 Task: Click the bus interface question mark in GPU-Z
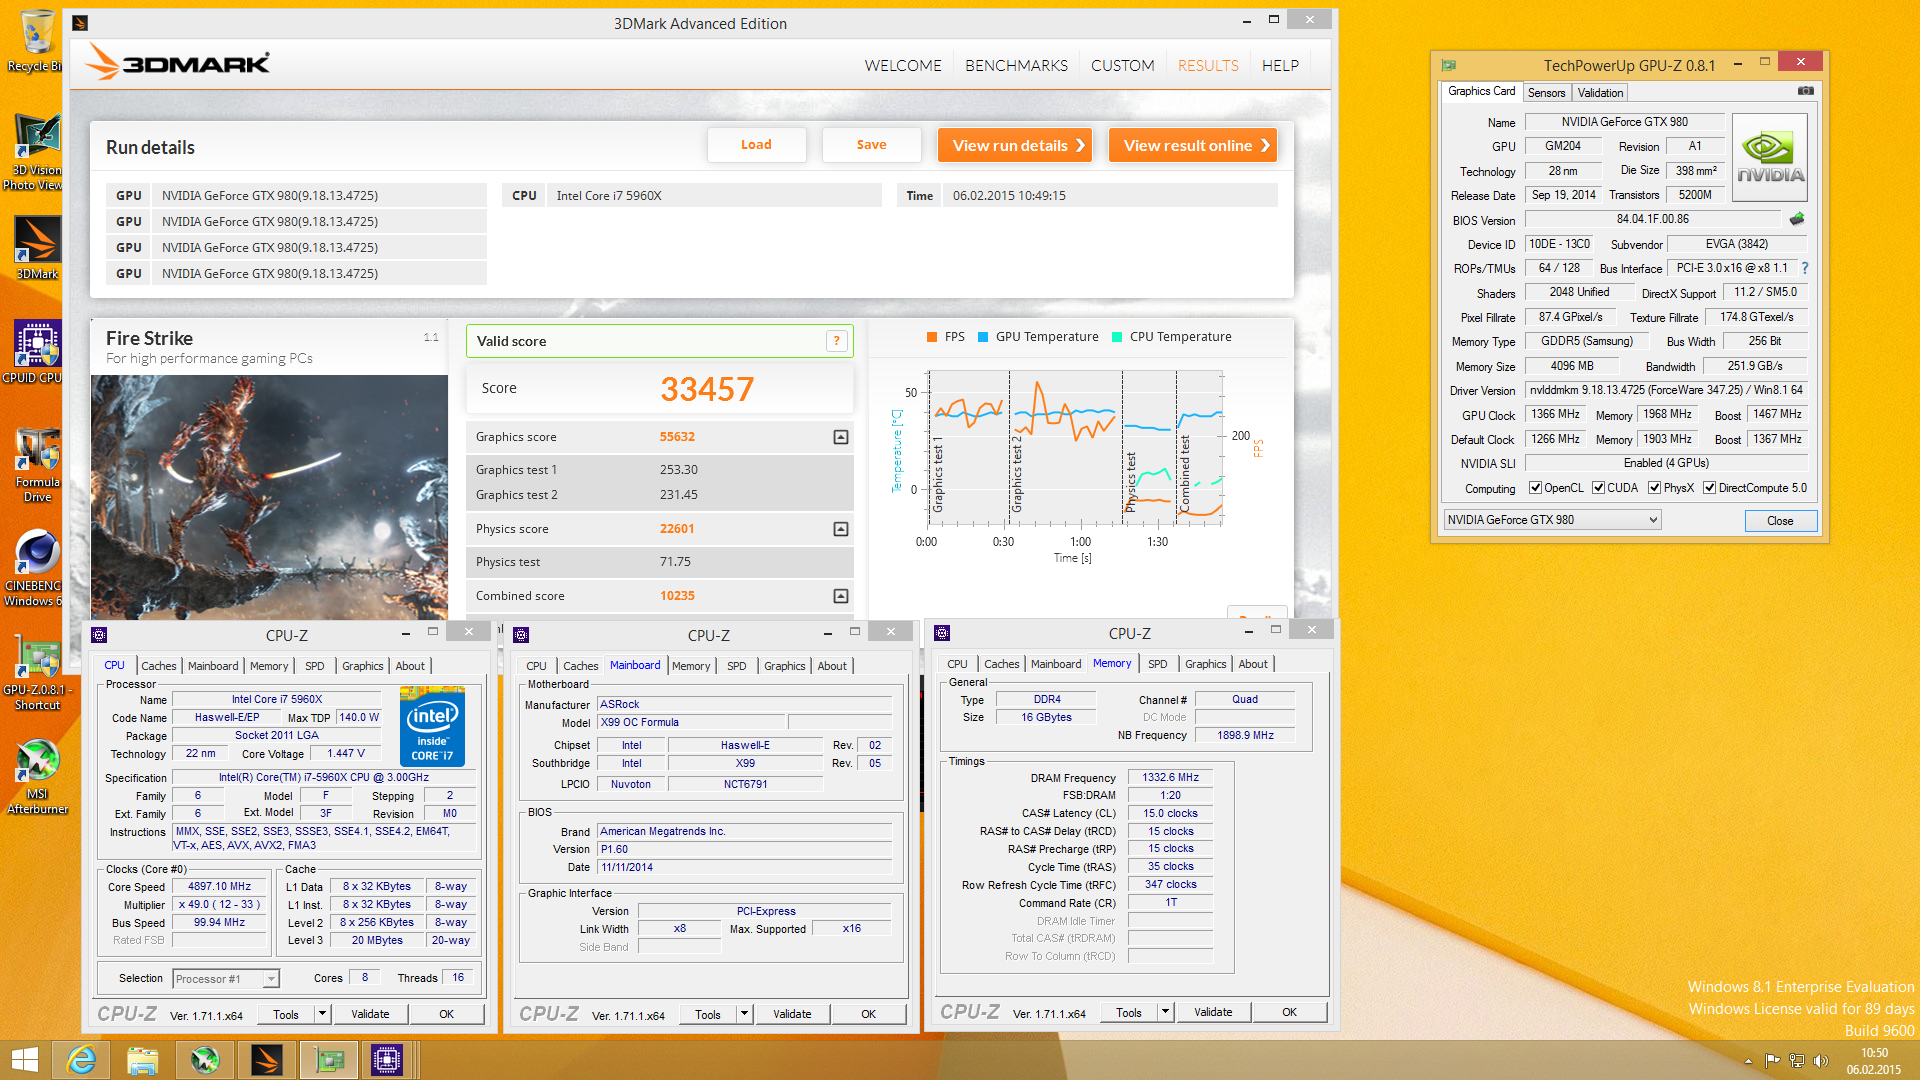[1805, 268]
